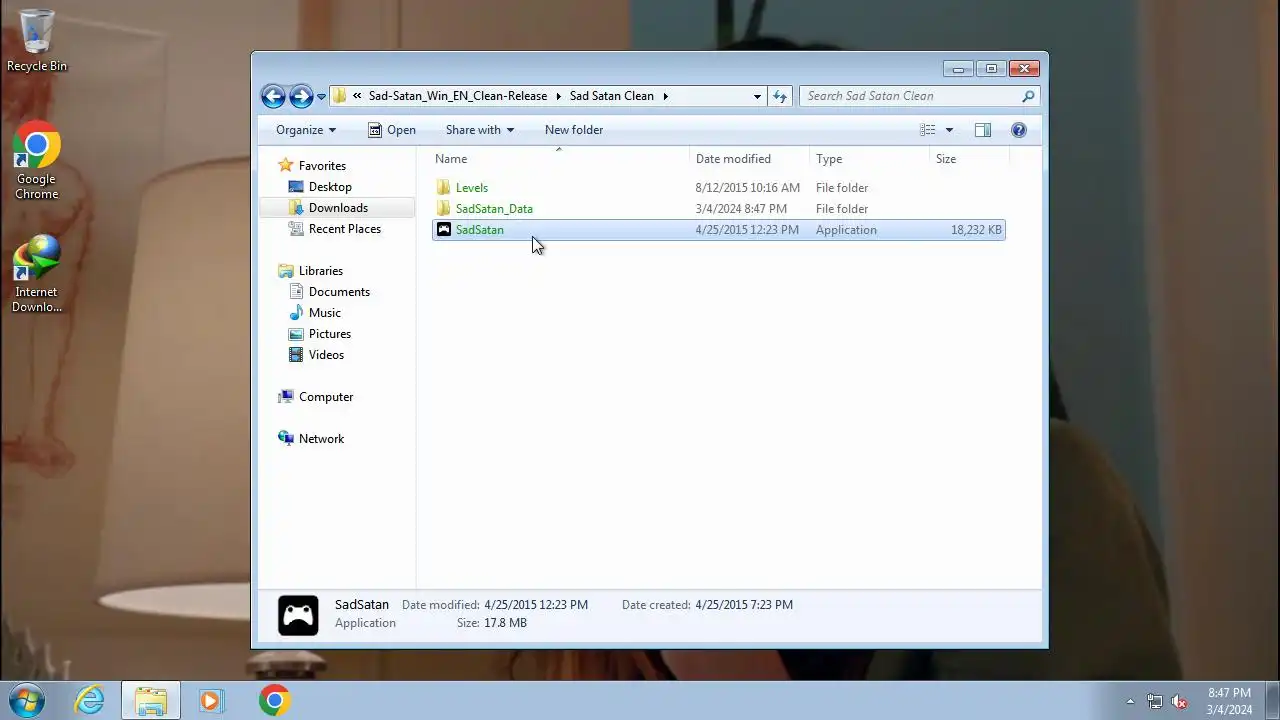Open the Share with menu
Image resolution: width=1280 pixels, height=720 pixels.
[480, 130]
